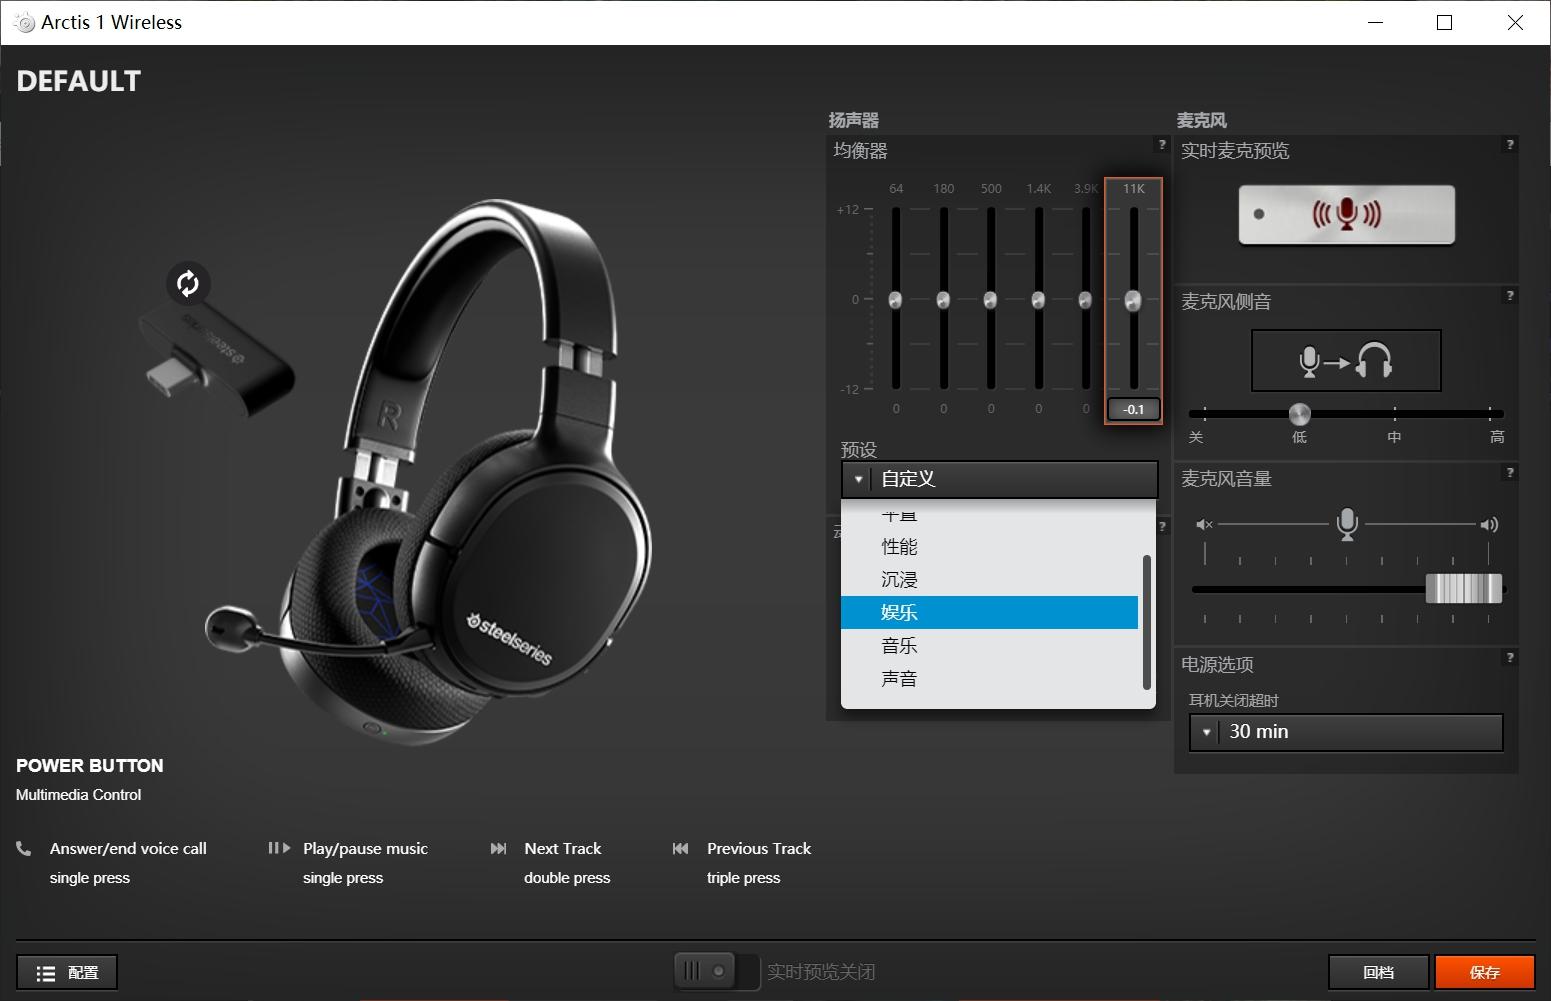
Task: Select the 音乐 preset from the list
Action: tap(899, 645)
